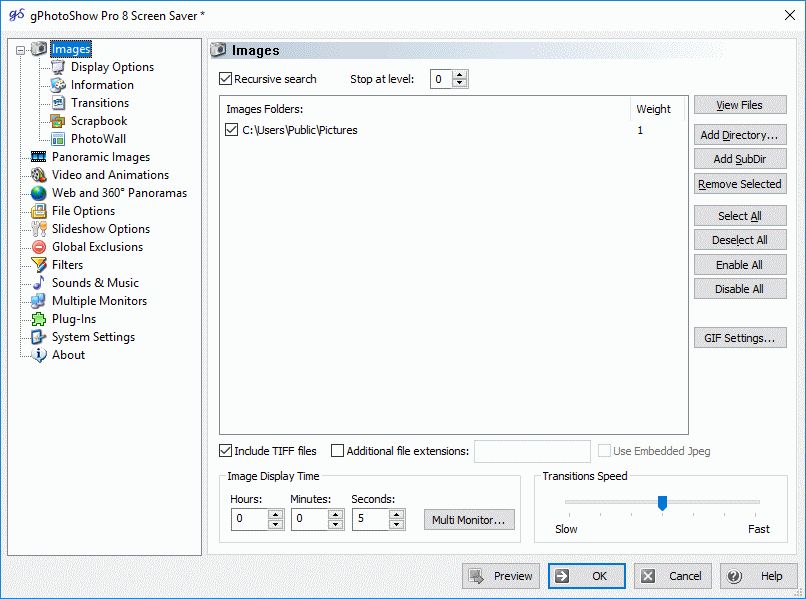Click the camera icon in Images header

tap(218, 50)
